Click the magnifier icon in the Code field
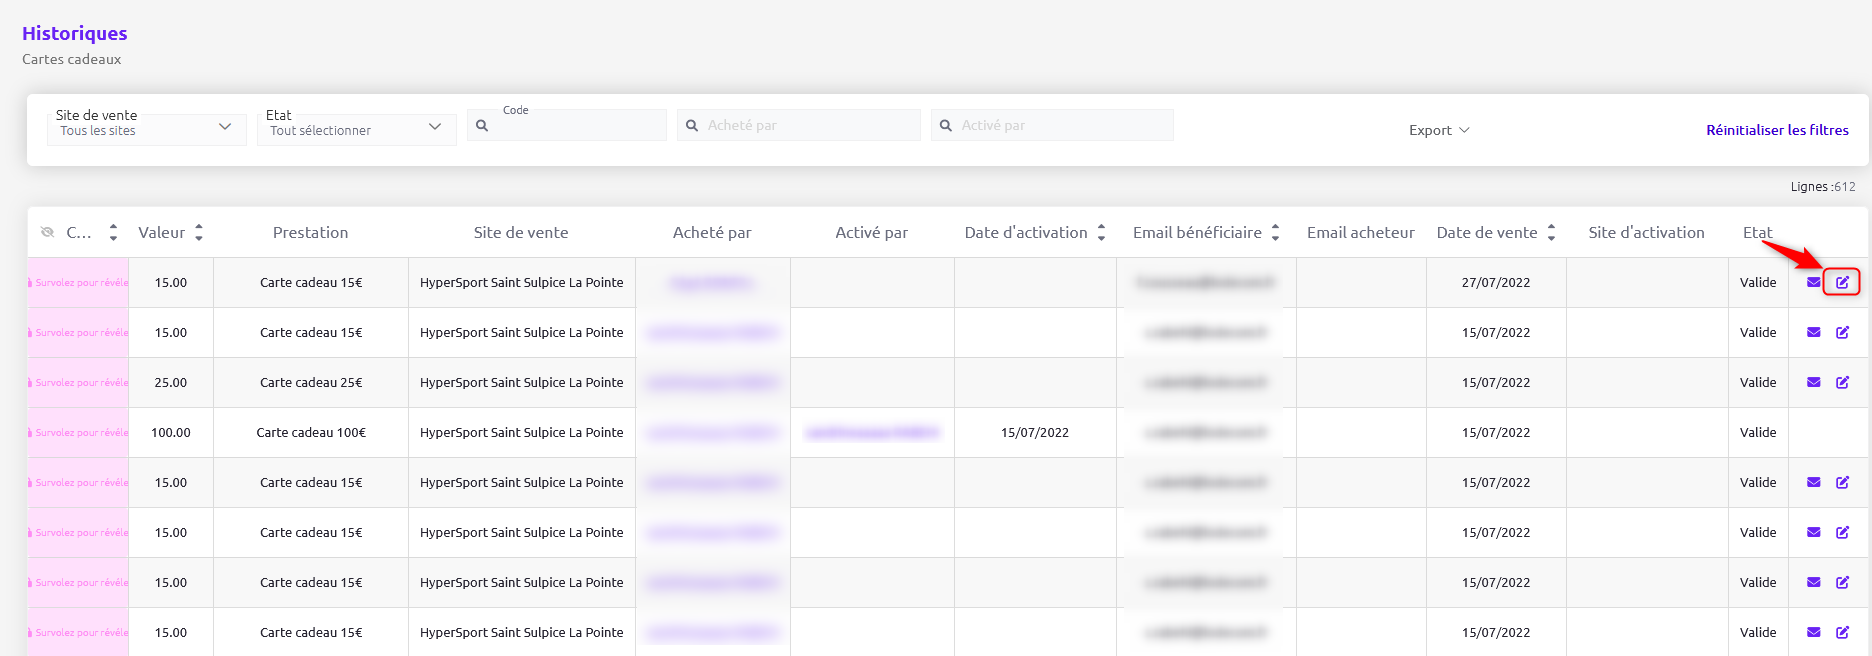 point(482,126)
